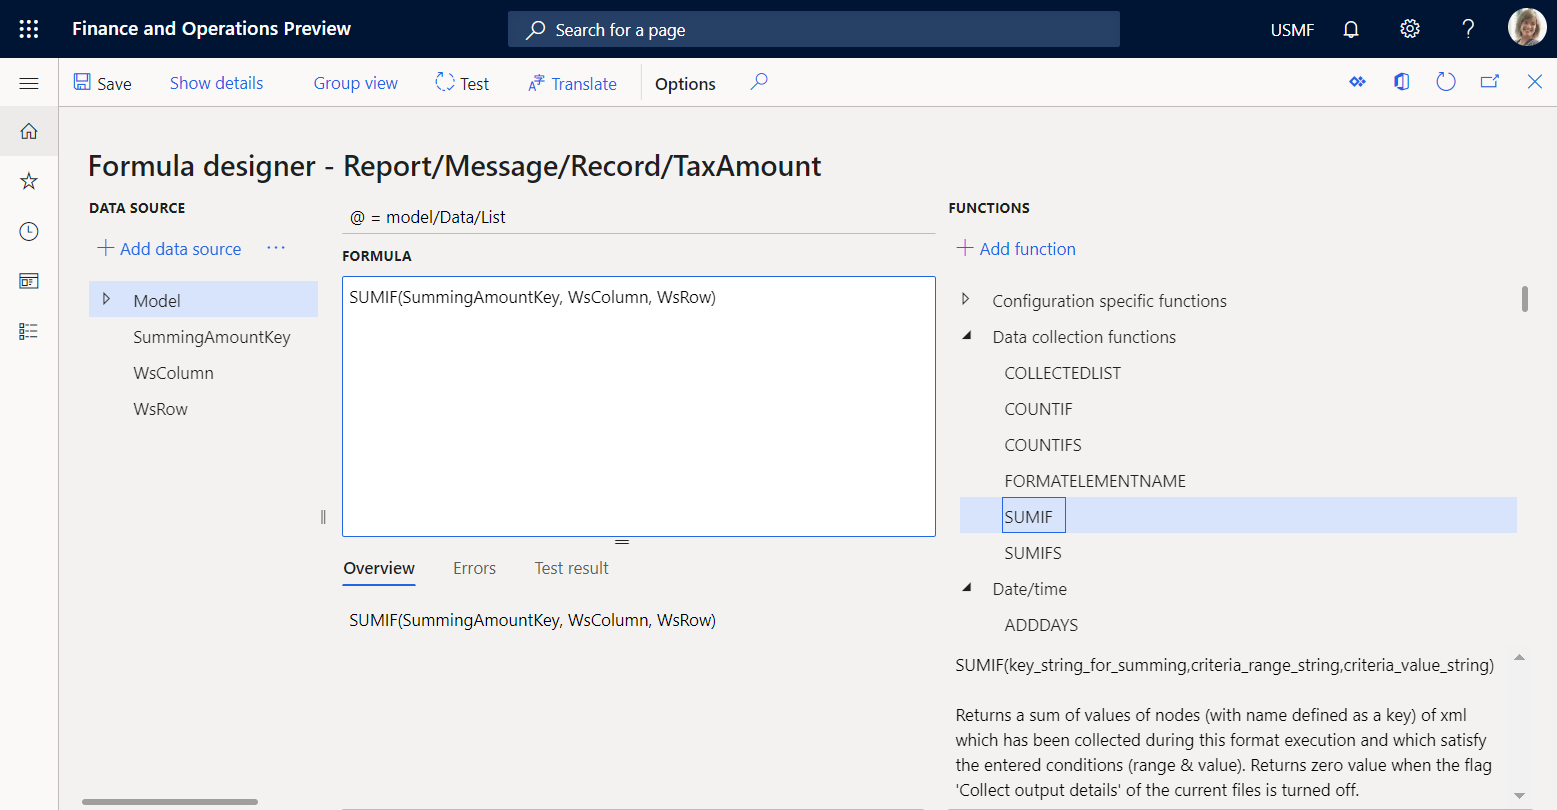Click Add data source
Viewport: 1557px width, 810px height.
click(169, 248)
